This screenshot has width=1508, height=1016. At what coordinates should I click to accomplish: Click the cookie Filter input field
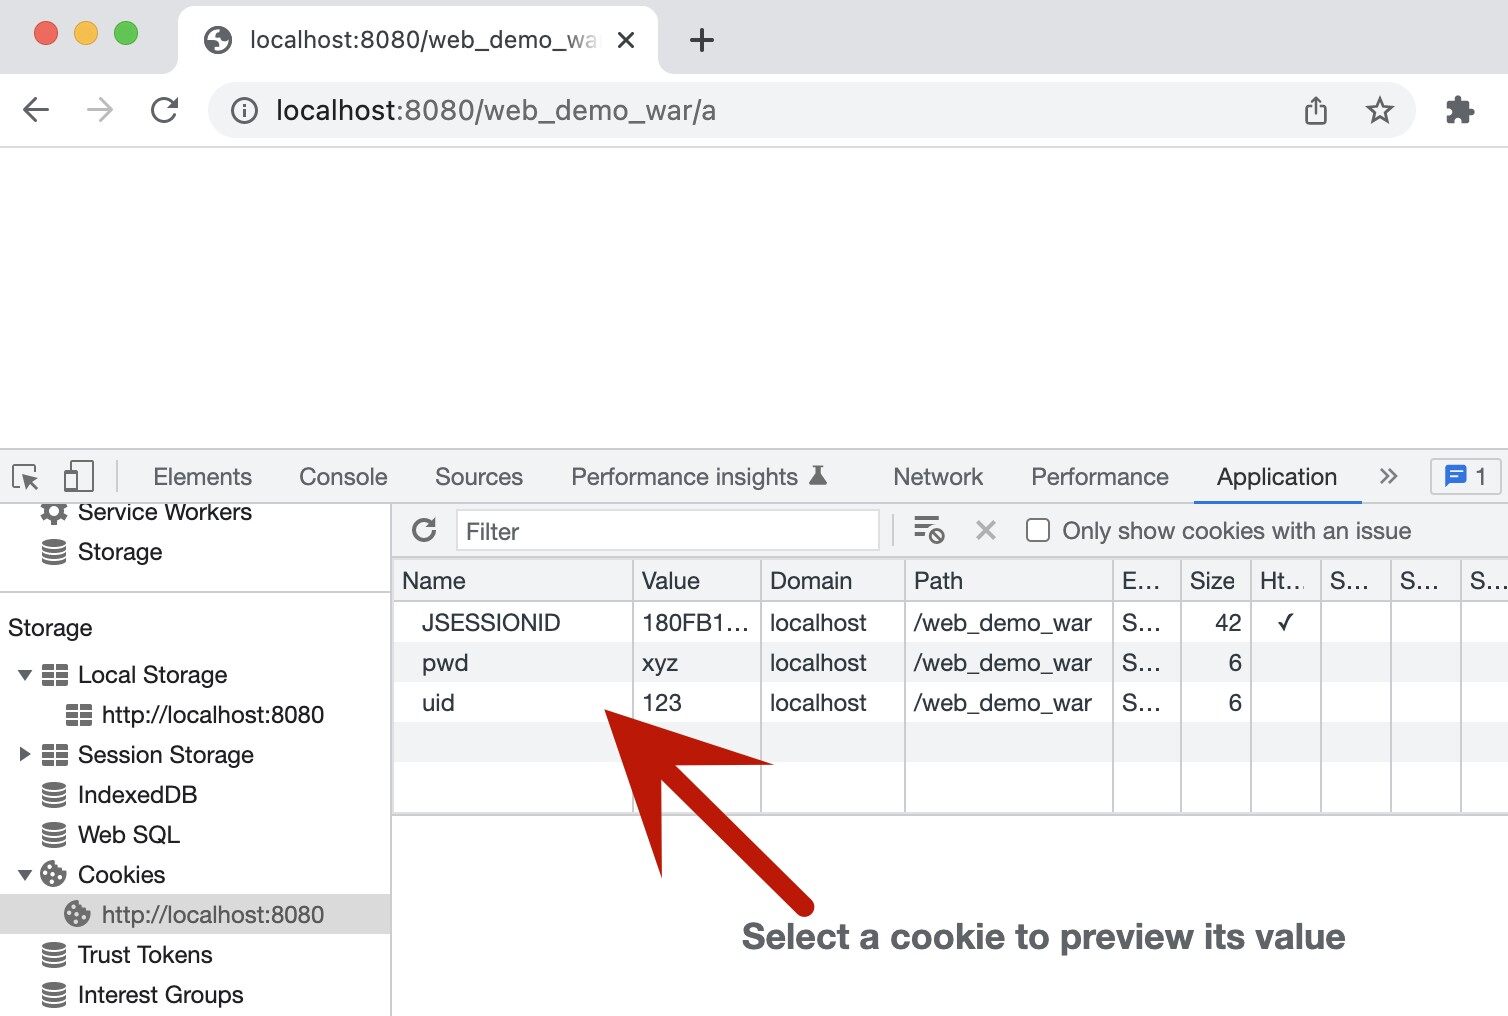coord(667,531)
